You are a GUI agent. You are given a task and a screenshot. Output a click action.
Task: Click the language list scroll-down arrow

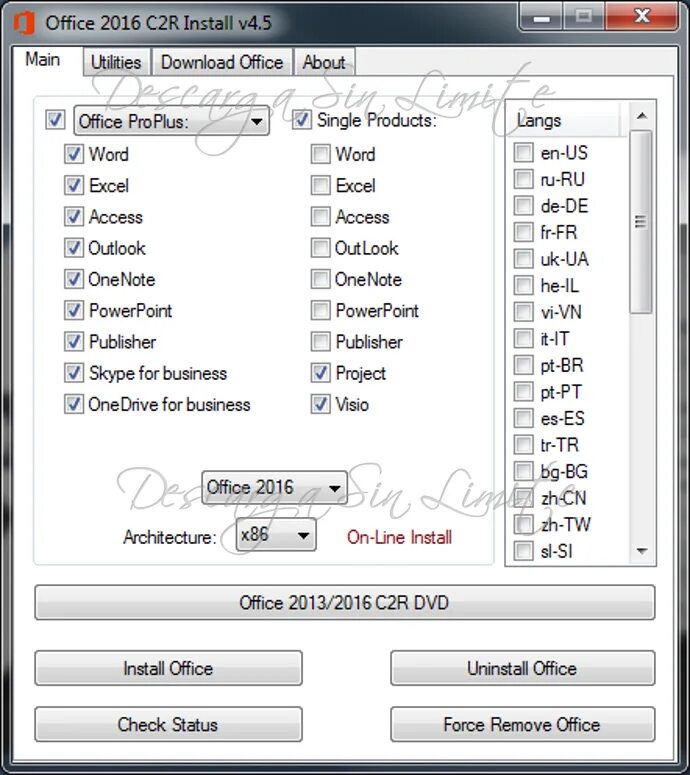[x=642, y=551]
